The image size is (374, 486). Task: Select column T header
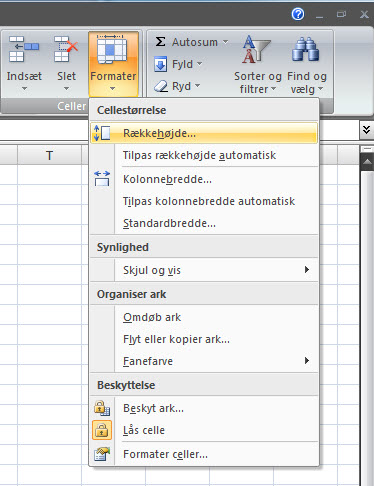coord(49,155)
